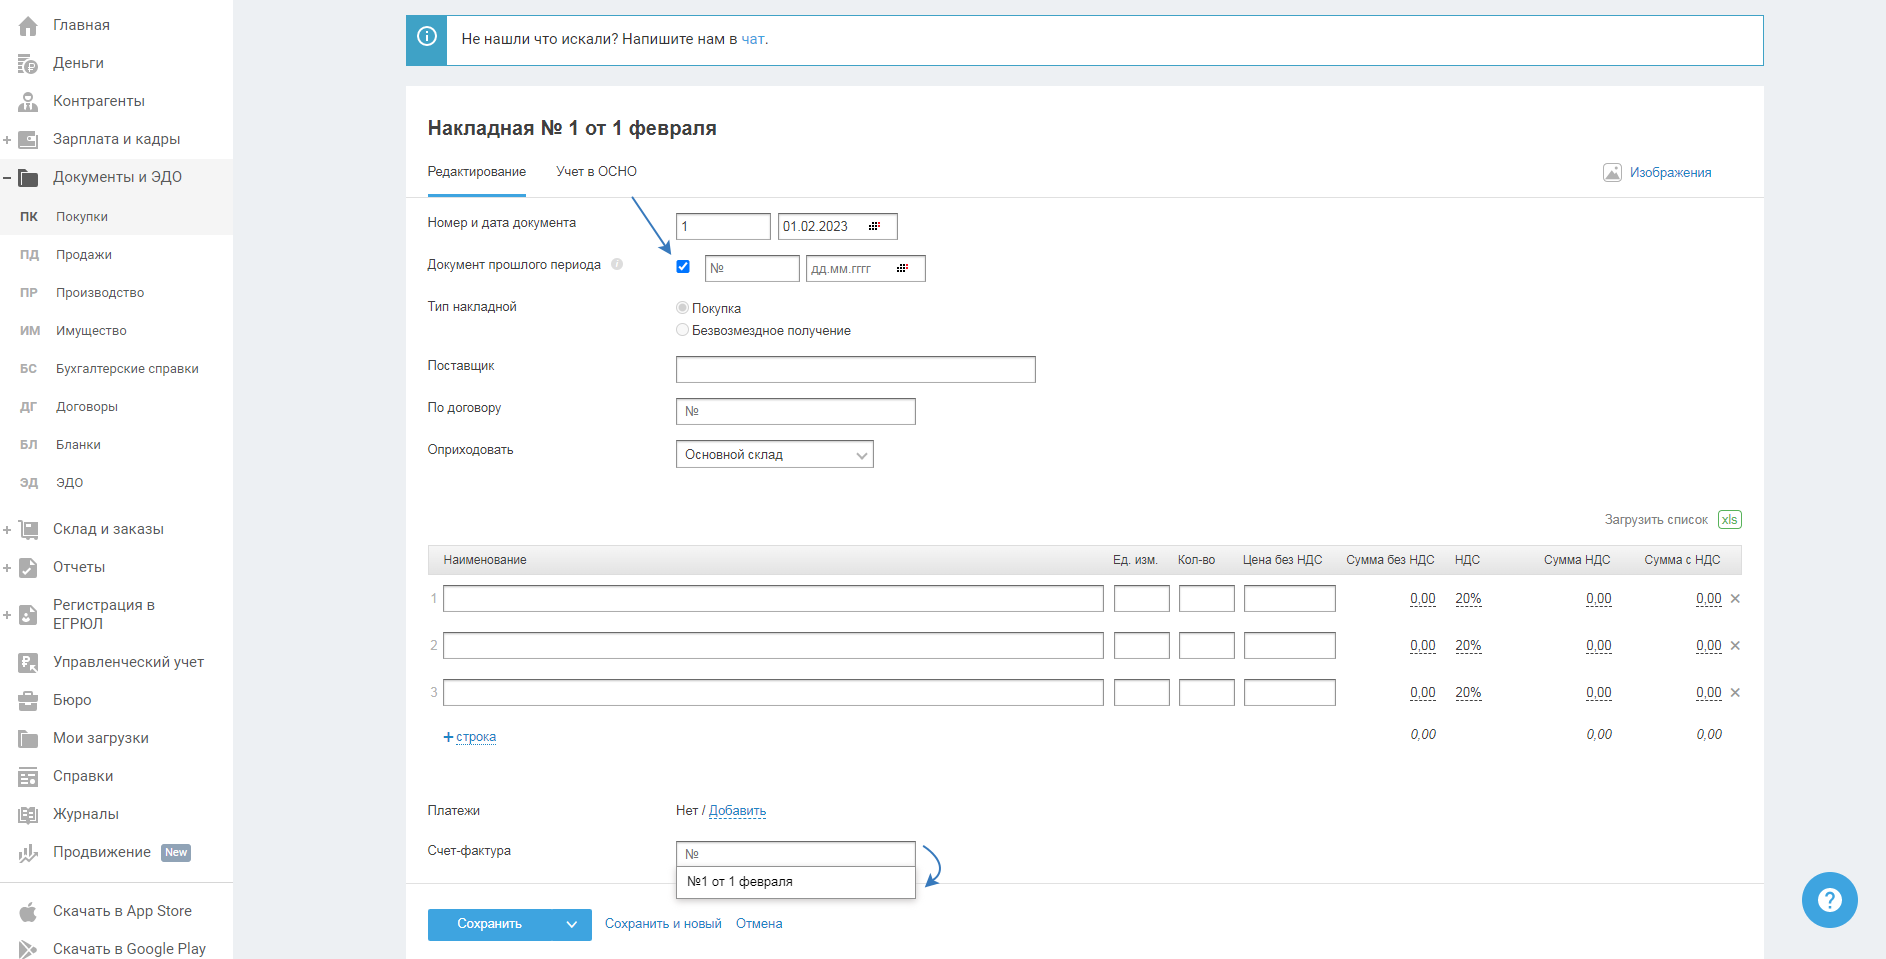Screen dimensions: 1886x959
Task: Switch to the Учет в ОСНО tab
Action: pyautogui.click(x=596, y=172)
